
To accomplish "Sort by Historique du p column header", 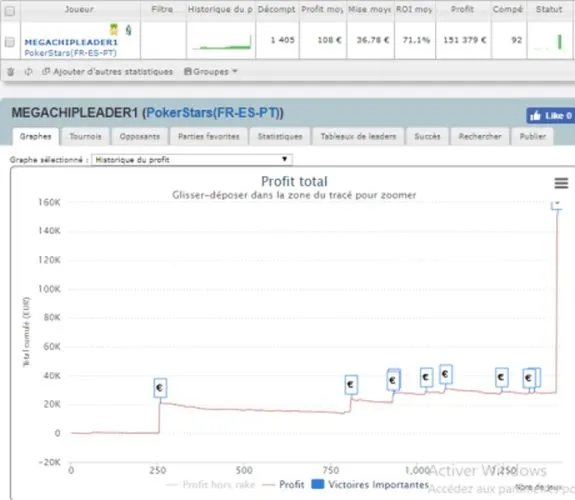I will (220, 10).
